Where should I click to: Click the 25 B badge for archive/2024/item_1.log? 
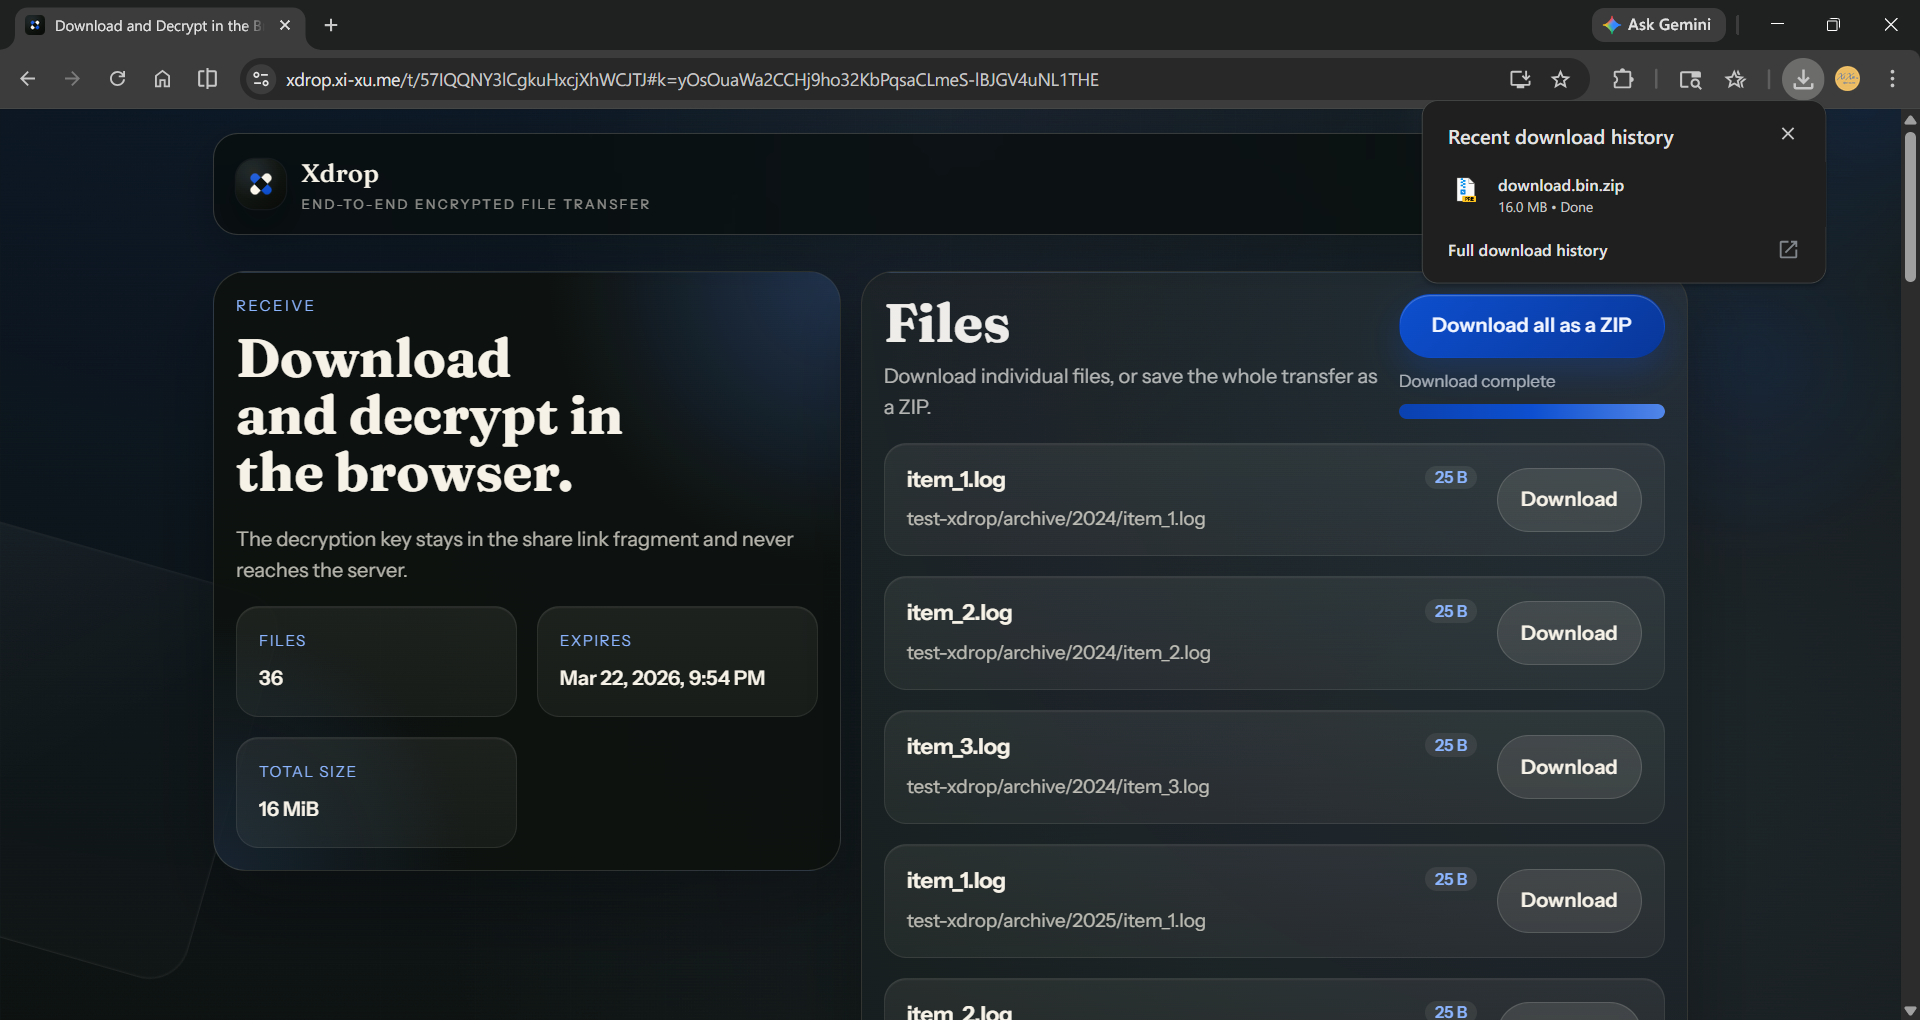click(1450, 478)
